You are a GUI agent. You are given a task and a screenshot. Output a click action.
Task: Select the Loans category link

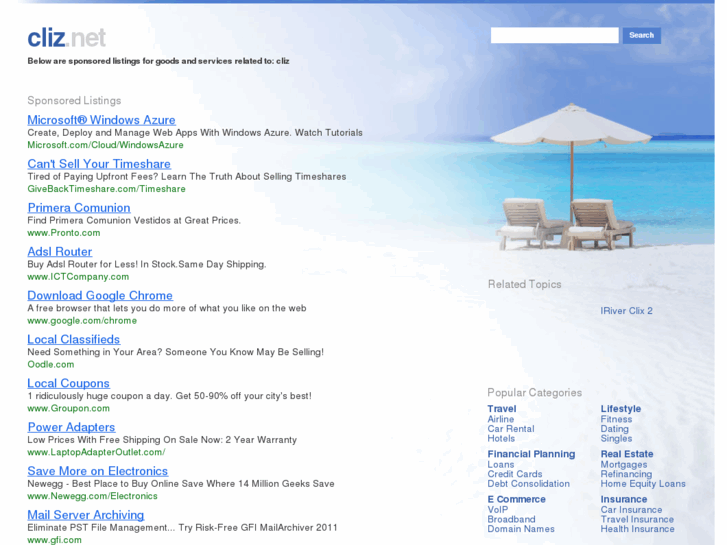tap(501, 464)
